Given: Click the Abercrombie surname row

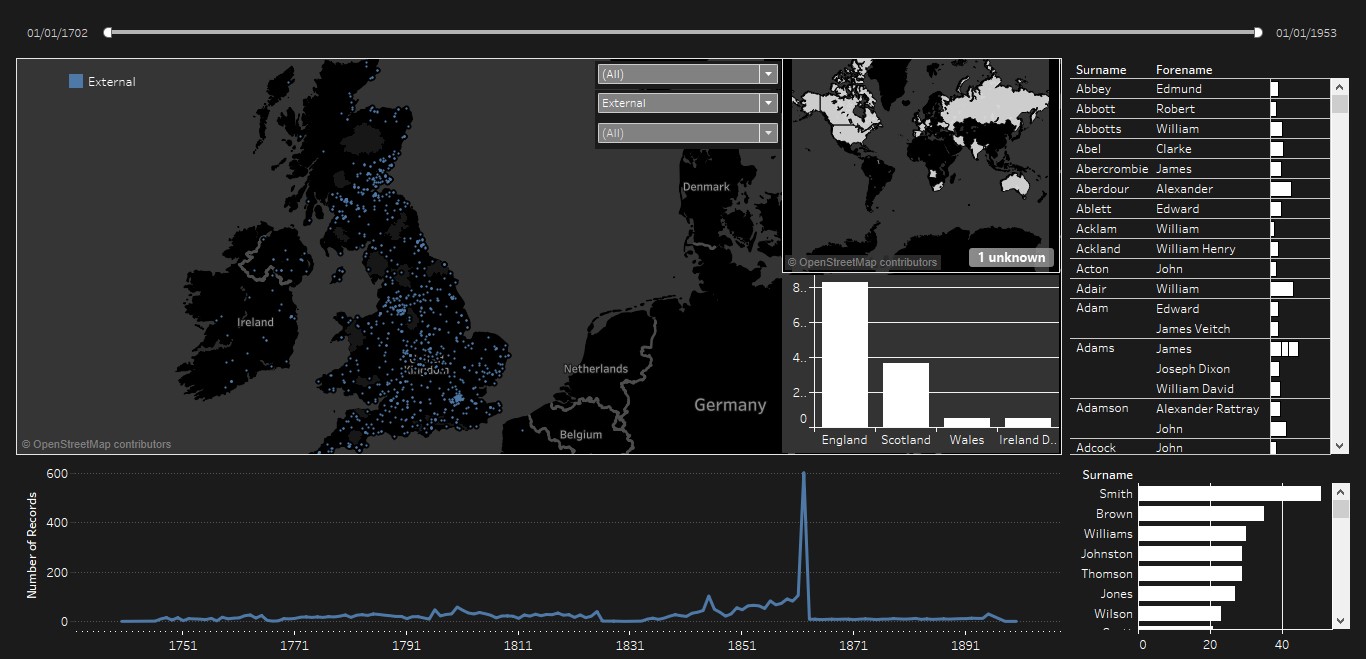Looking at the screenshot, I should click(1111, 169).
